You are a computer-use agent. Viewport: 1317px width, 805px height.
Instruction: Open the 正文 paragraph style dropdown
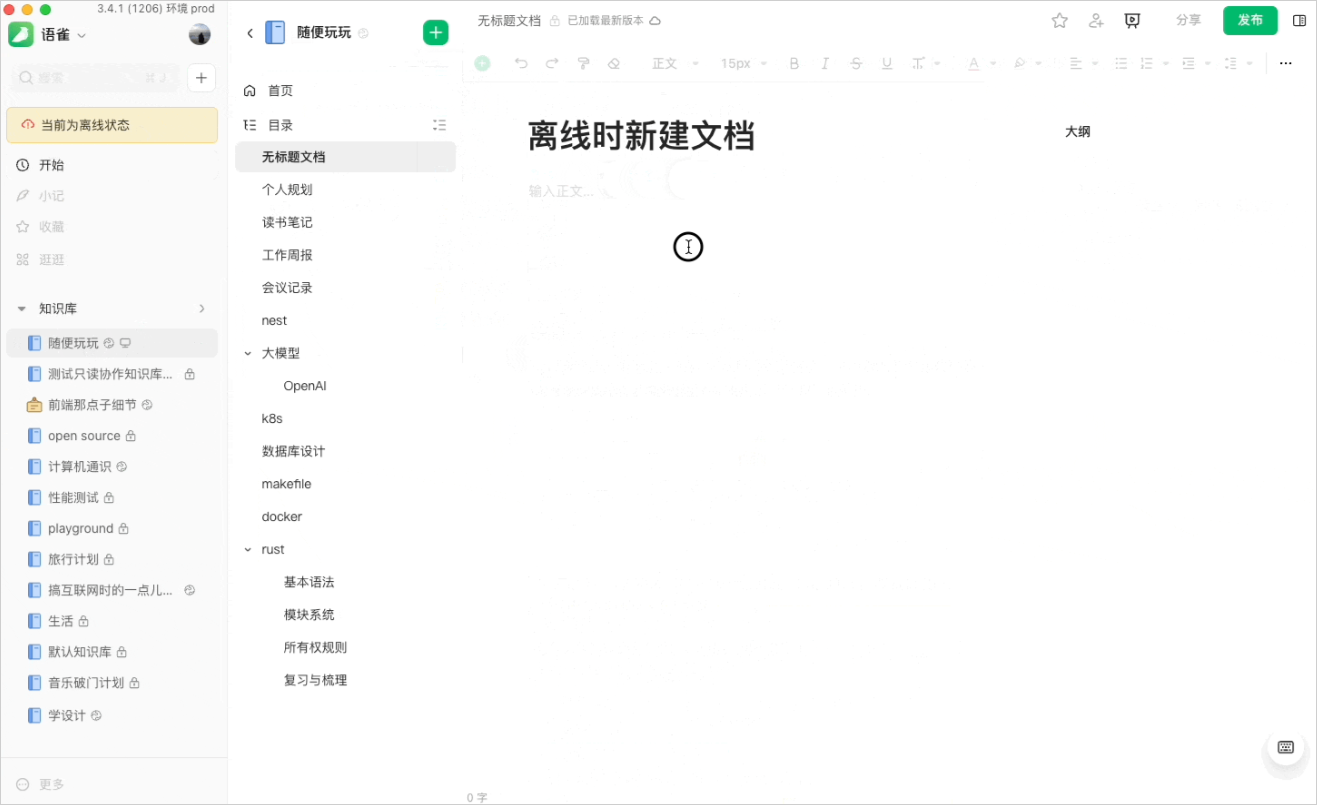(x=674, y=63)
